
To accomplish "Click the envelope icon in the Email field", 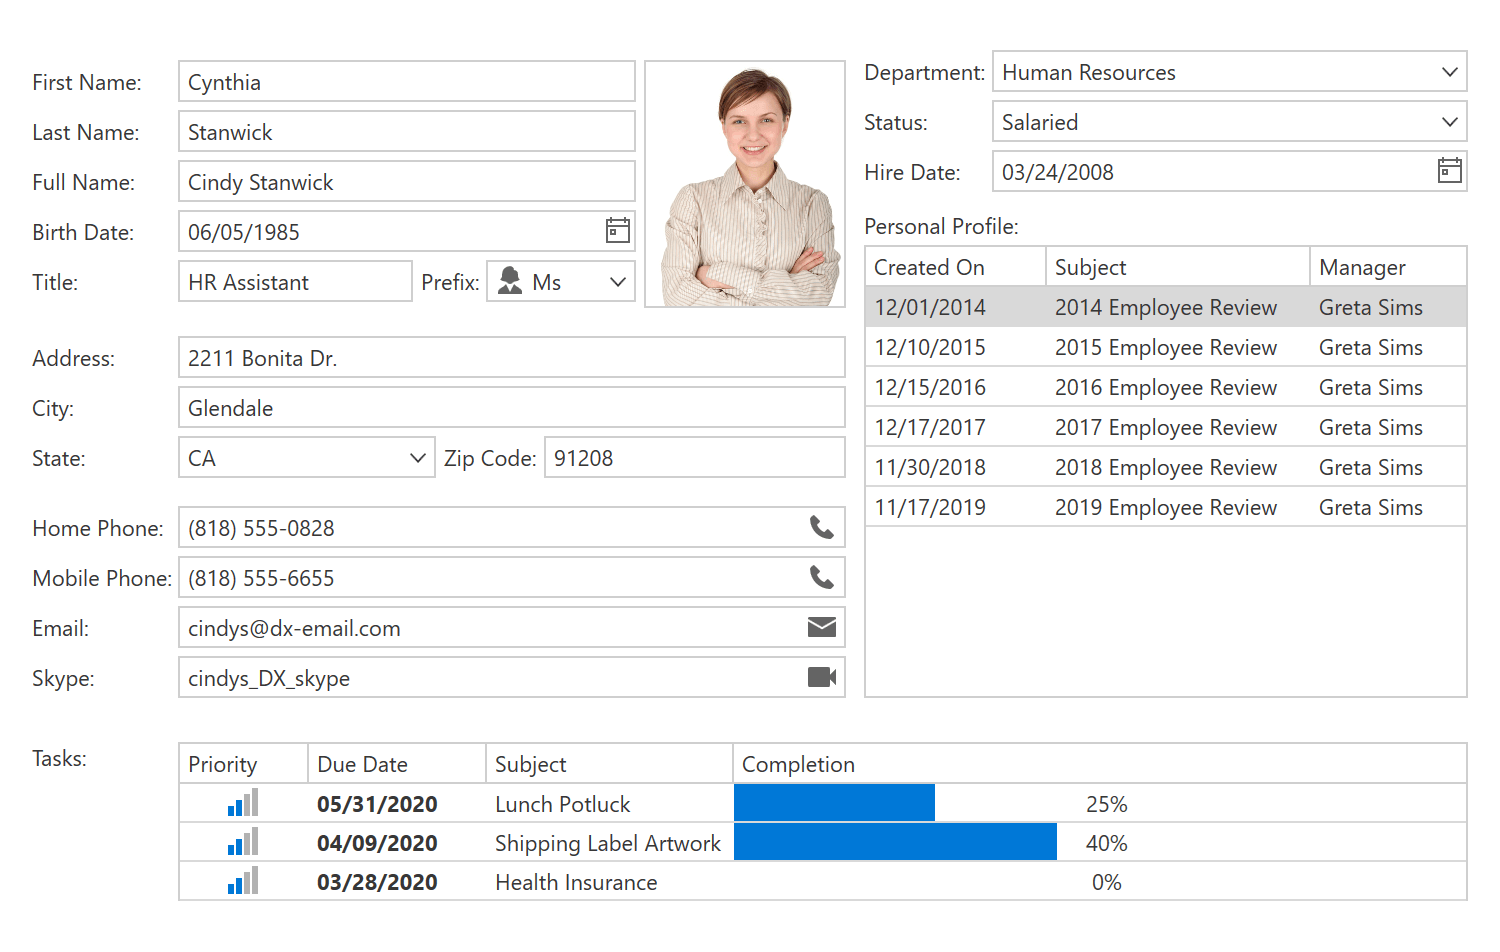I will (x=822, y=627).
